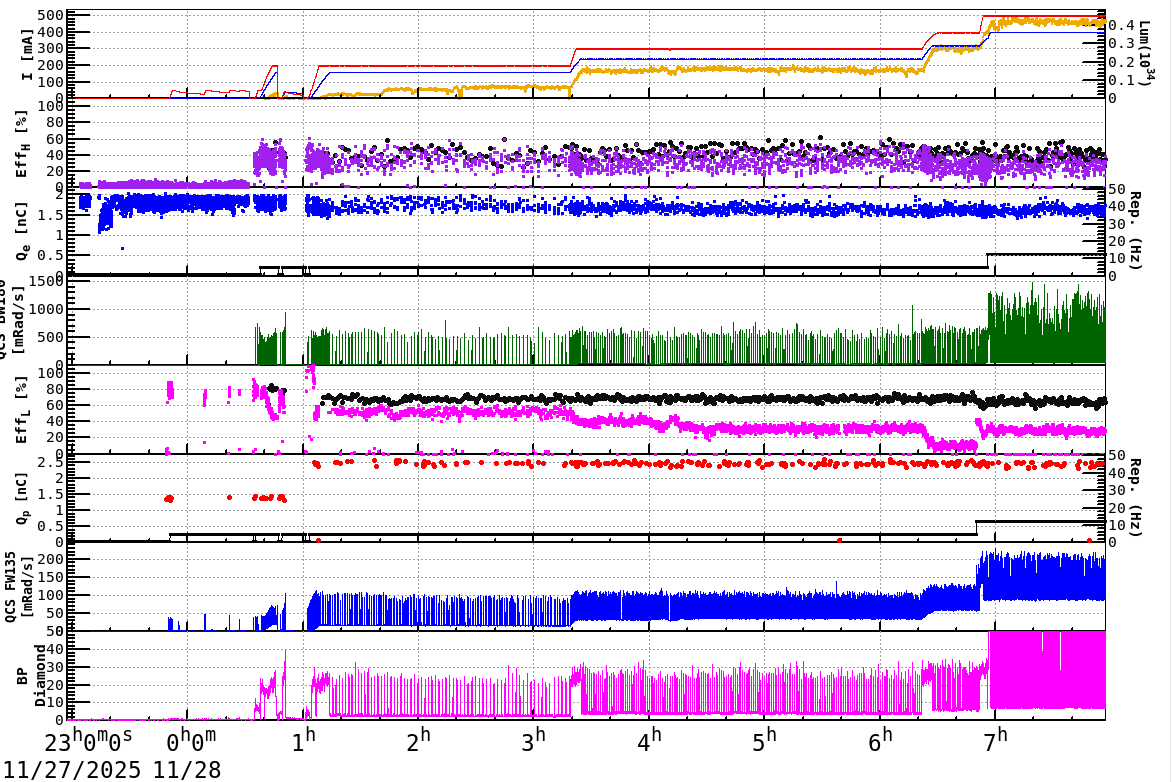Click the BP Diamond axis title

pyautogui.click(x=27, y=675)
